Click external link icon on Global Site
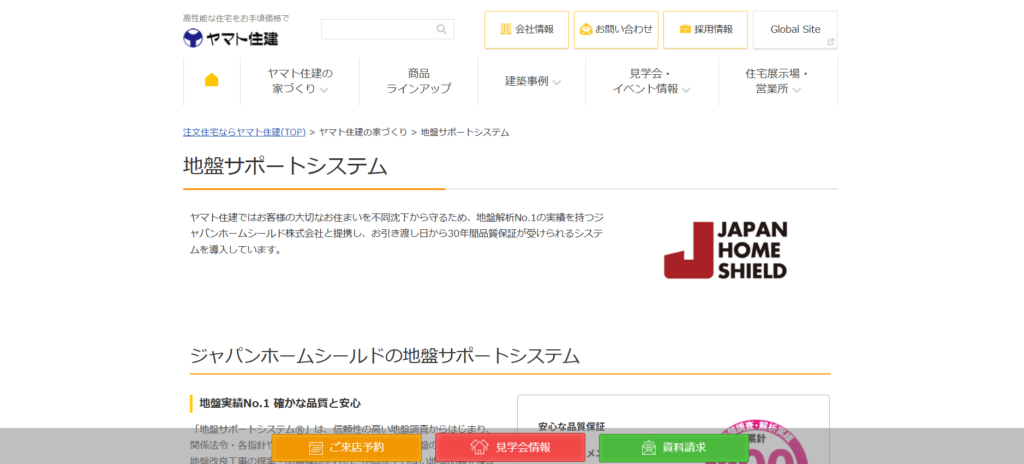 pyautogui.click(x=830, y=42)
